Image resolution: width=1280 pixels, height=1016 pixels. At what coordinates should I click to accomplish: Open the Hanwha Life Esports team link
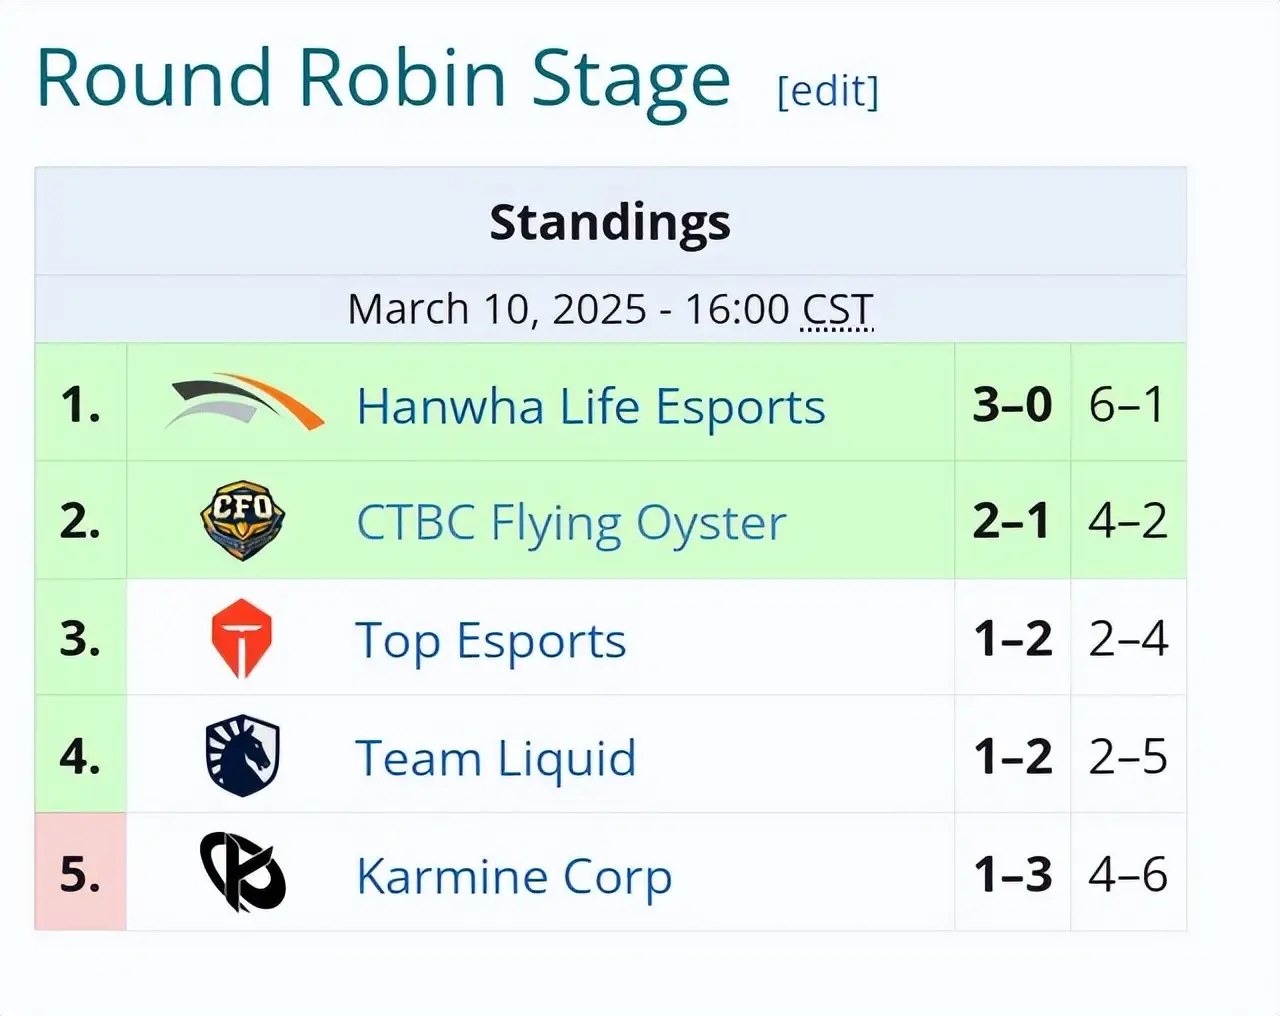point(591,406)
